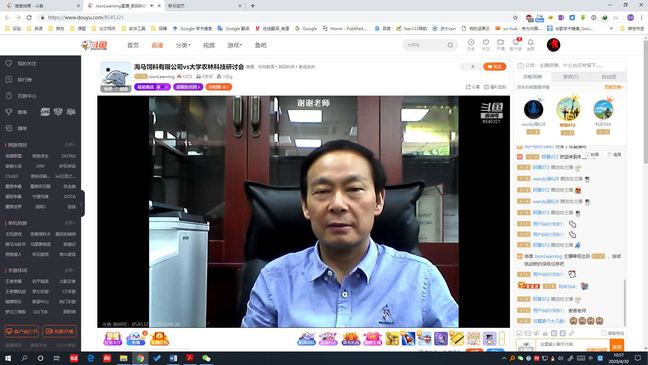This screenshot has height=365, width=648.
Task: Click the Douyu logo
Action: (95, 45)
